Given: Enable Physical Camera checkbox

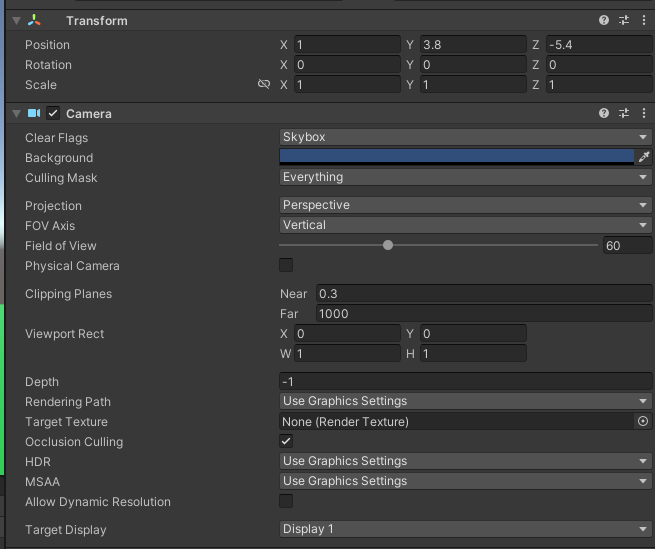Looking at the screenshot, I should [286, 265].
